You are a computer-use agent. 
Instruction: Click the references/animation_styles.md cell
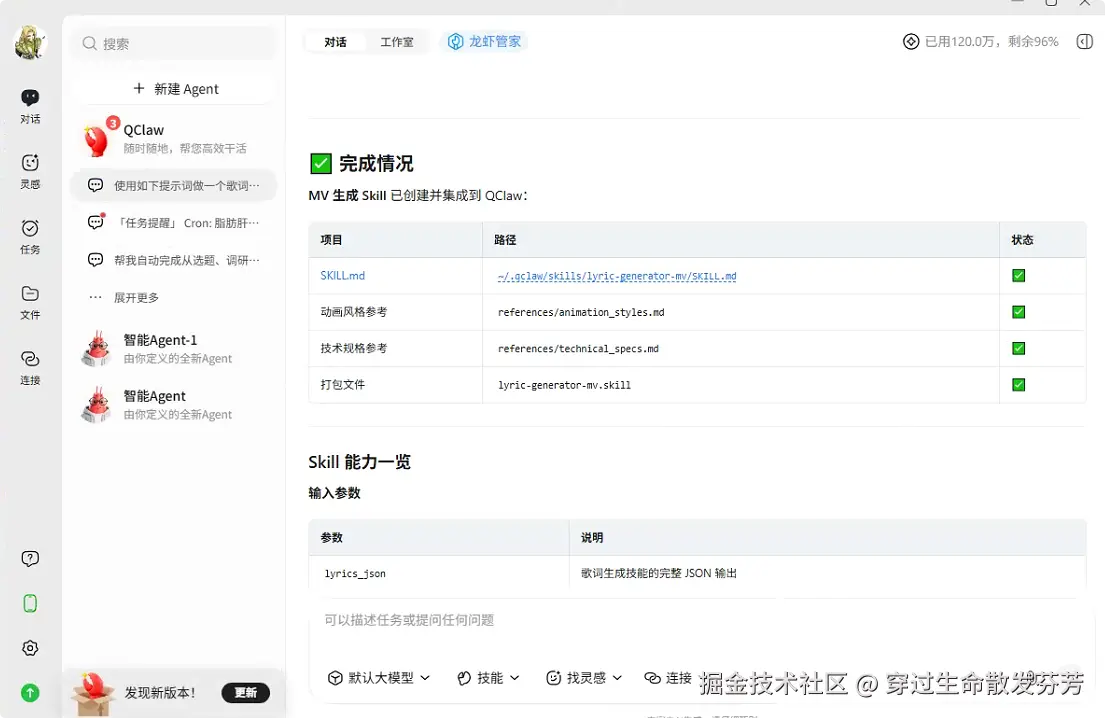click(581, 312)
